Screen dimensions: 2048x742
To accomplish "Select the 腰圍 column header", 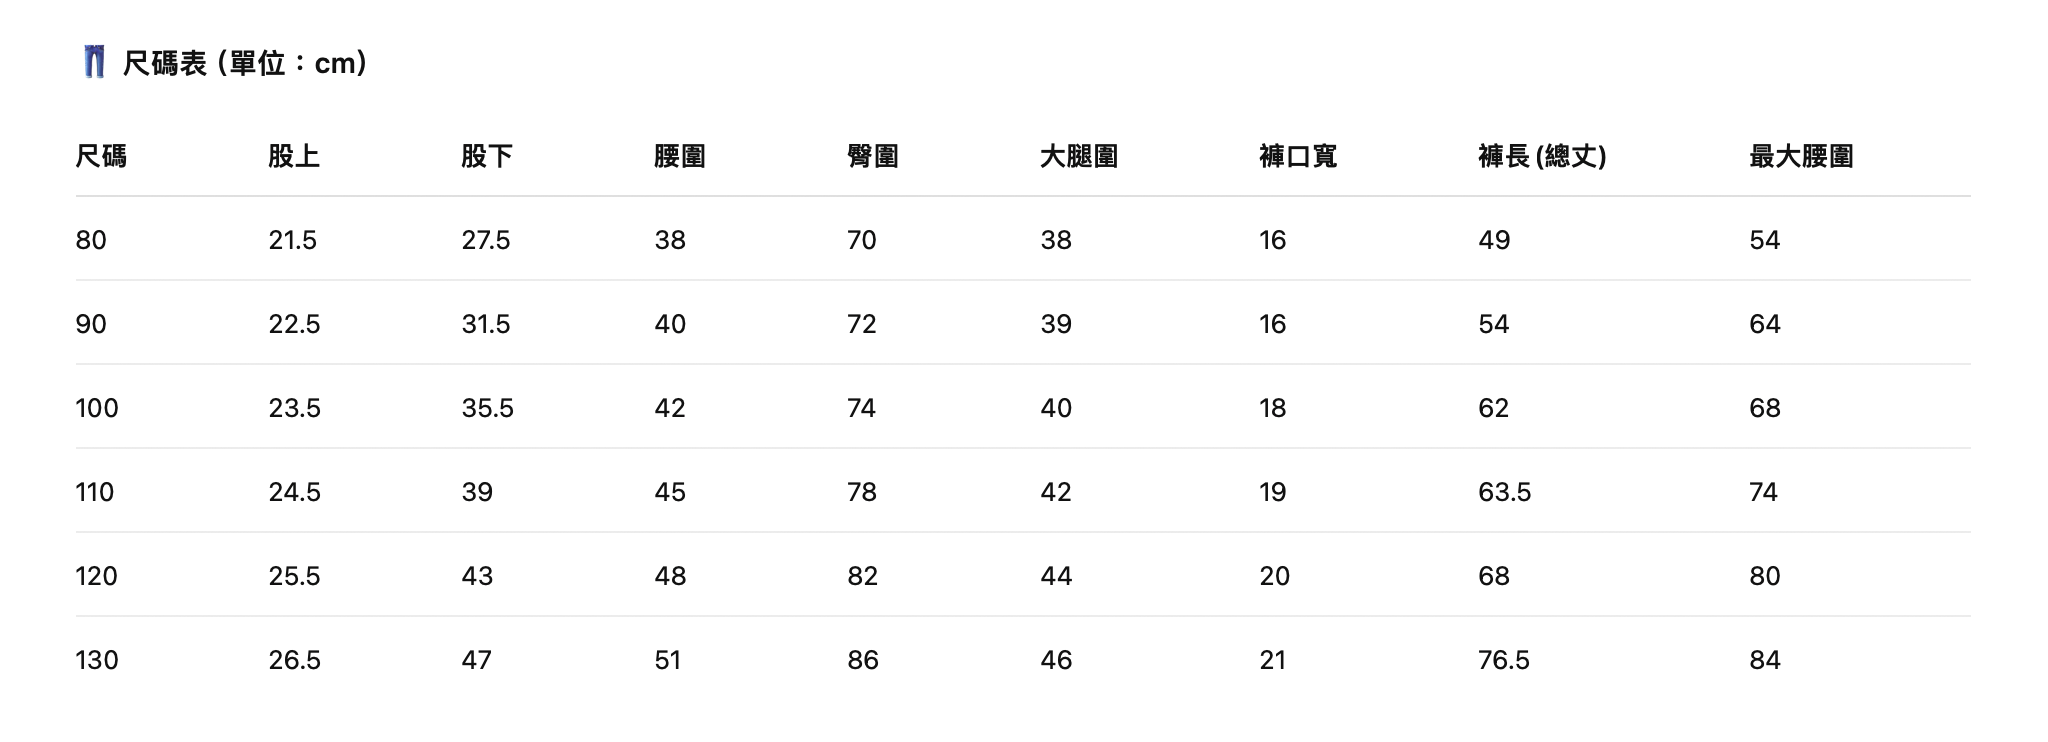I will pyautogui.click(x=680, y=156).
